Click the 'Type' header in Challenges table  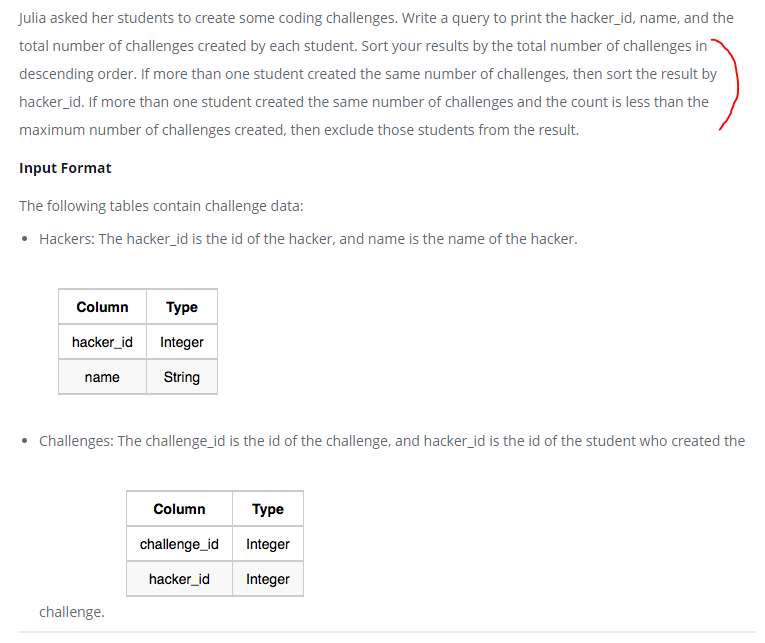pos(268,509)
